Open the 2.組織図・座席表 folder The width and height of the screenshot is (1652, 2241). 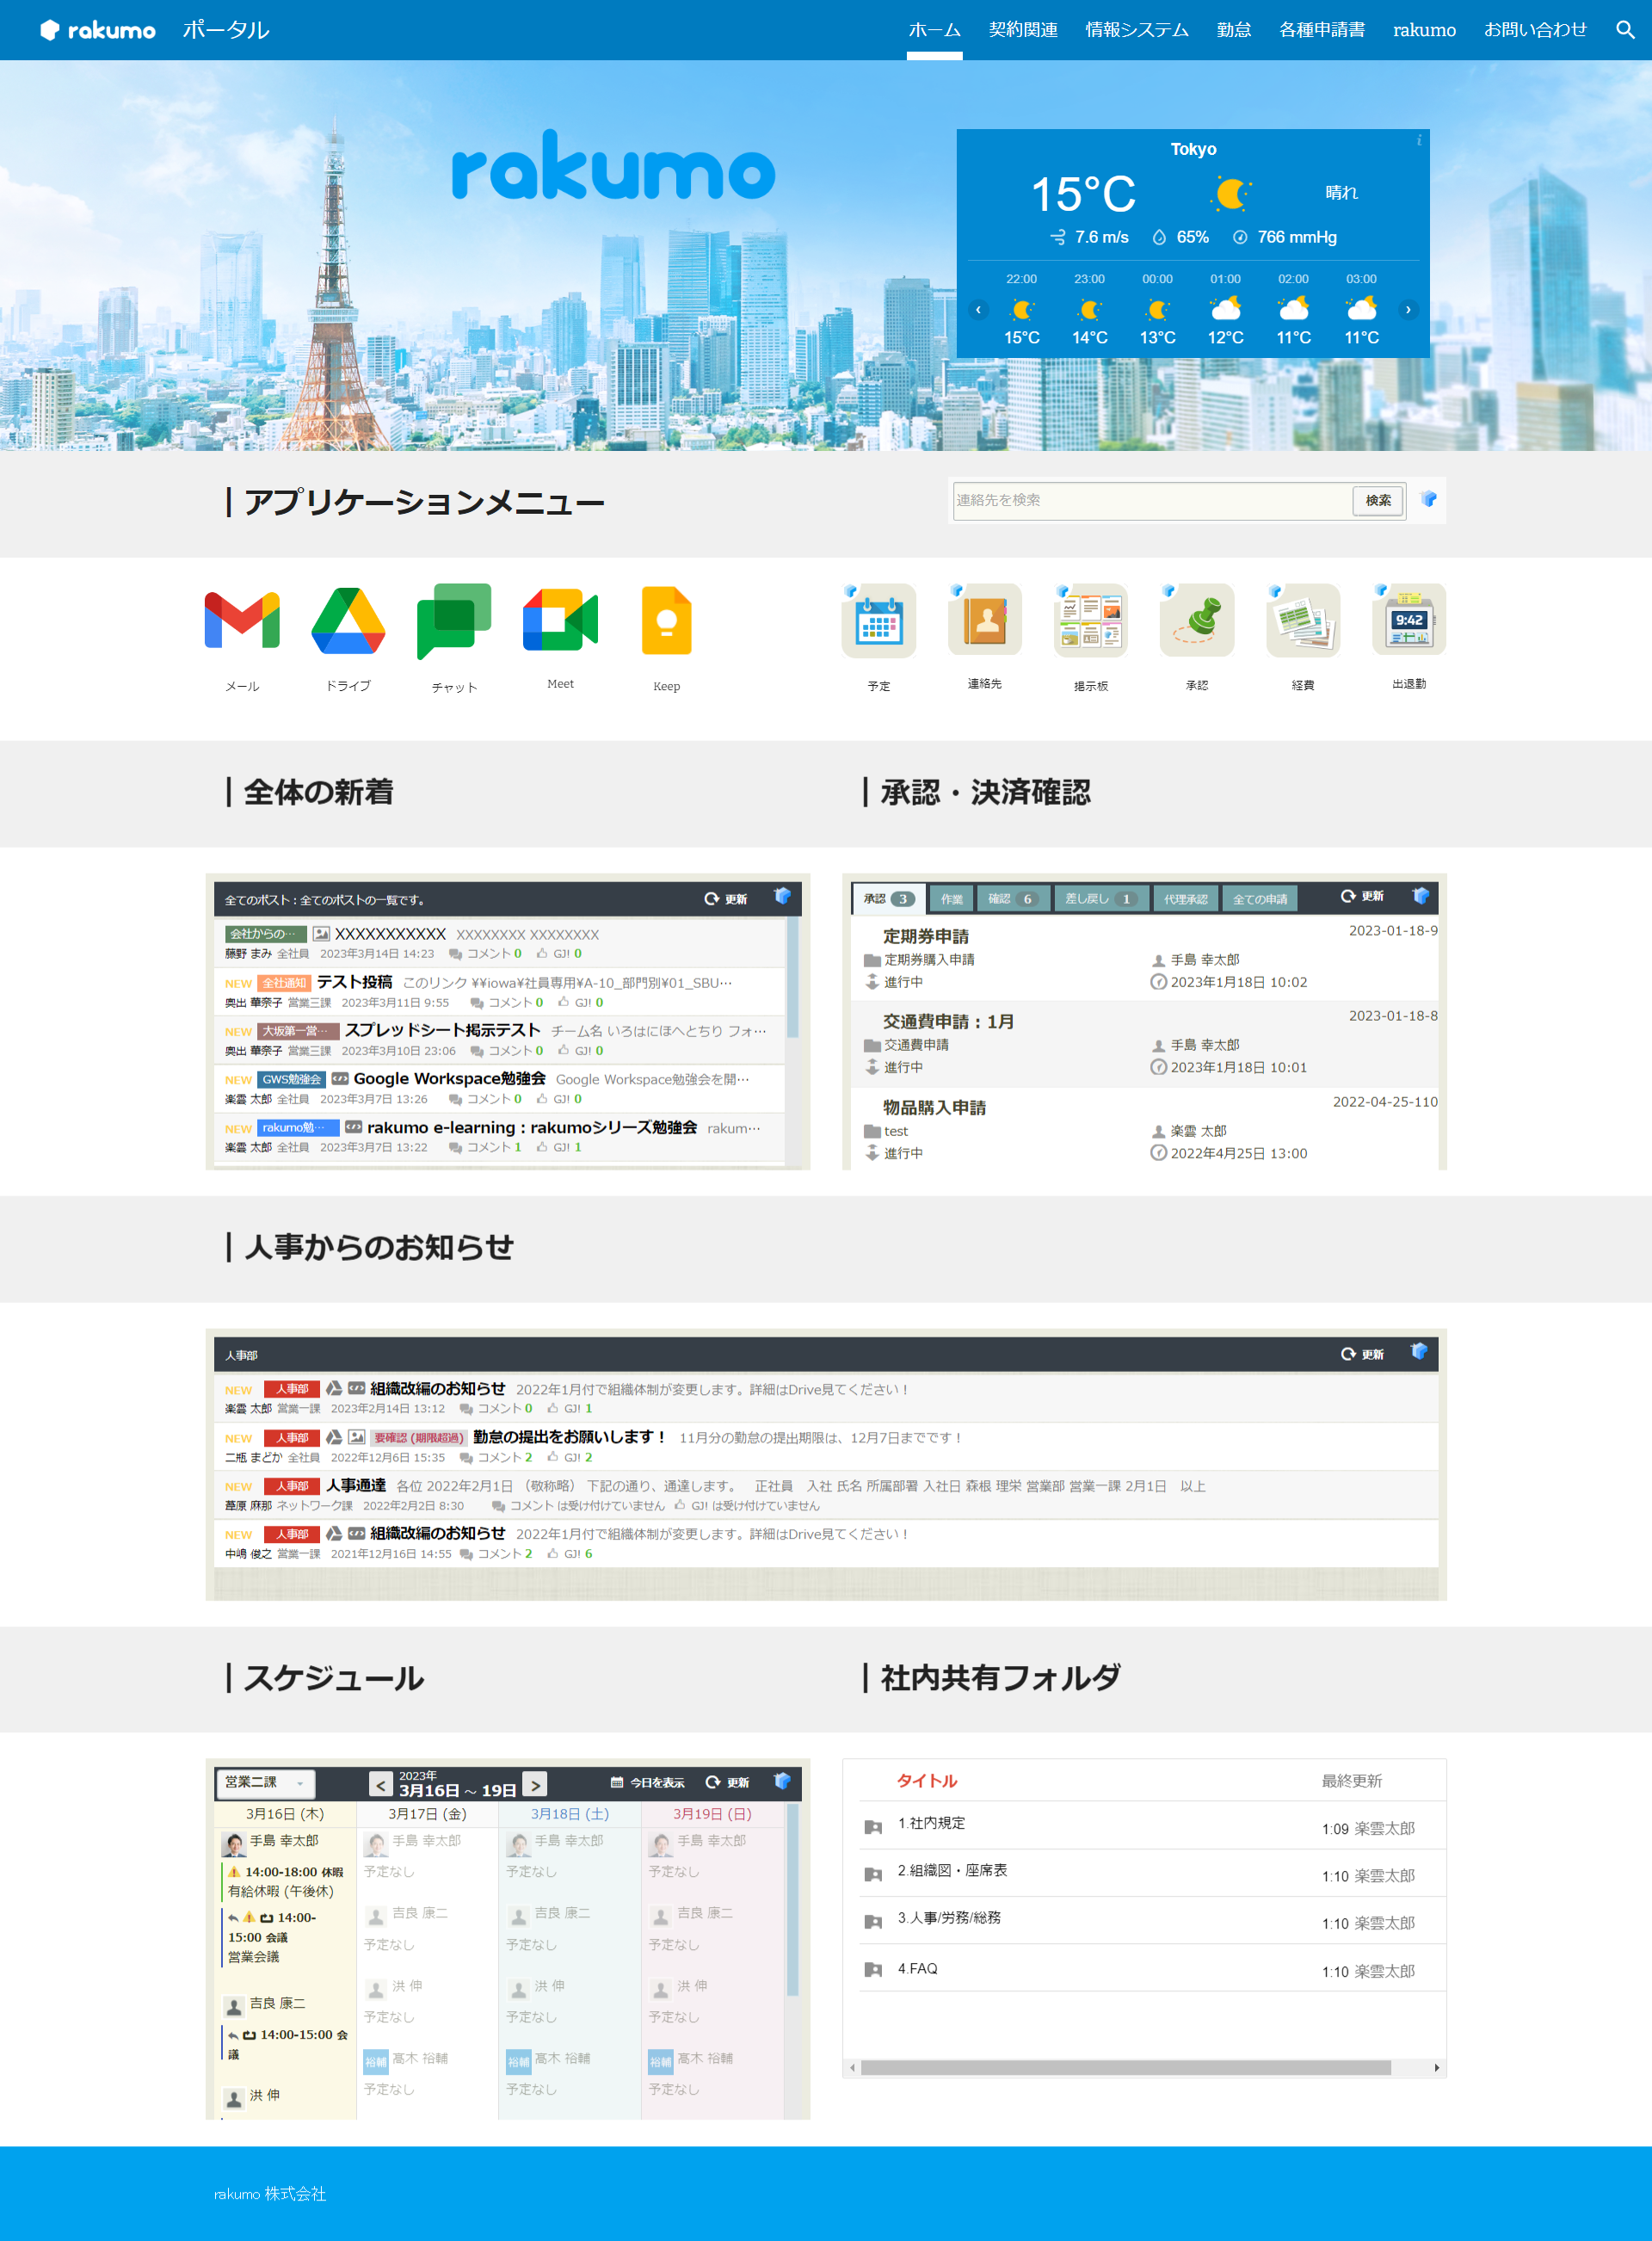952,1870
